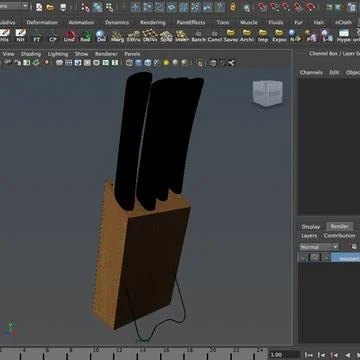Click the Batch render shelf icon
The image size is (360, 360).
[199, 36]
